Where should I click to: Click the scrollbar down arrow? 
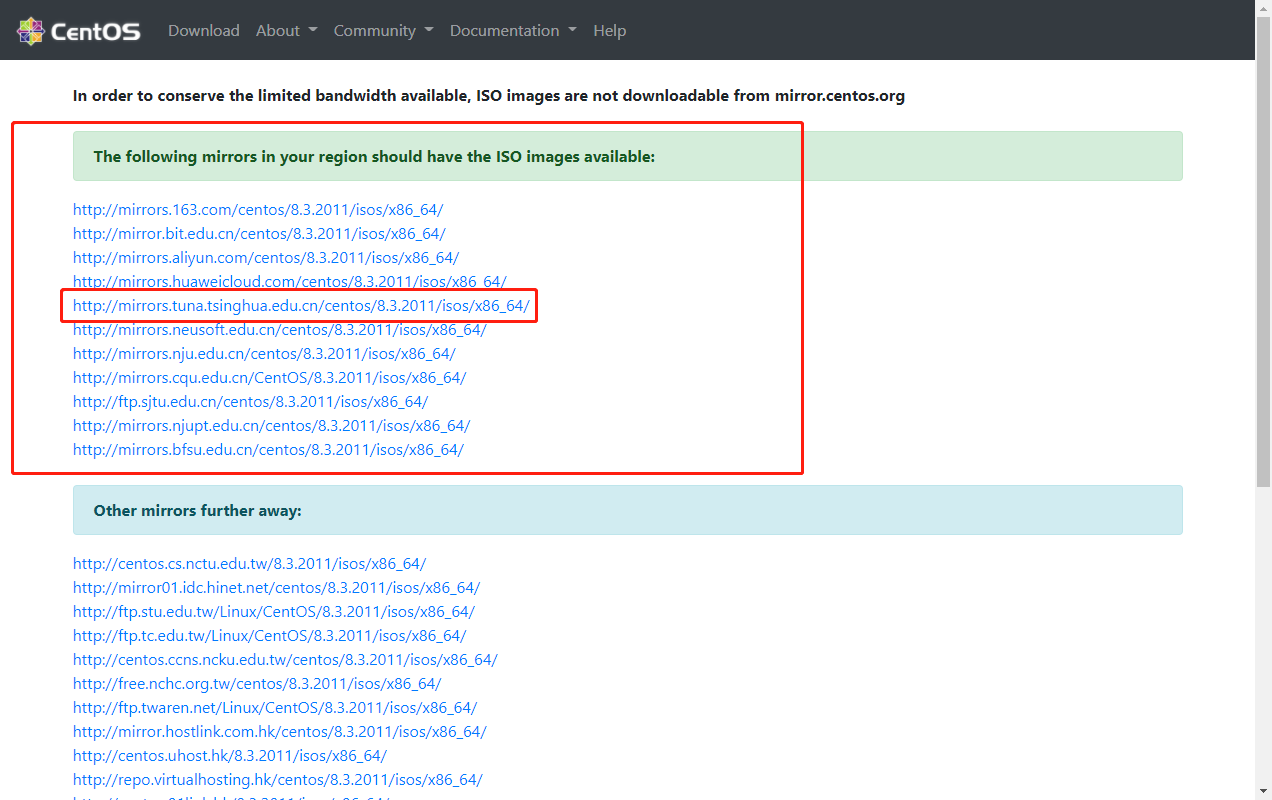1263,792
